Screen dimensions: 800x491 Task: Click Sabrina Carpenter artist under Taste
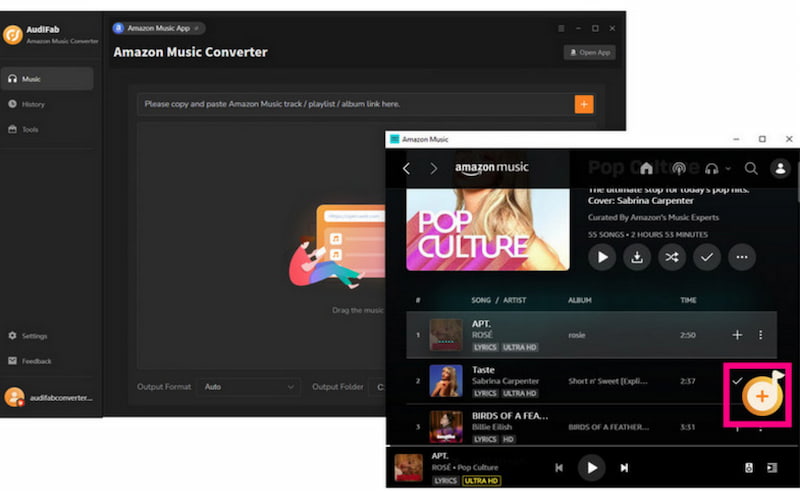pos(505,381)
